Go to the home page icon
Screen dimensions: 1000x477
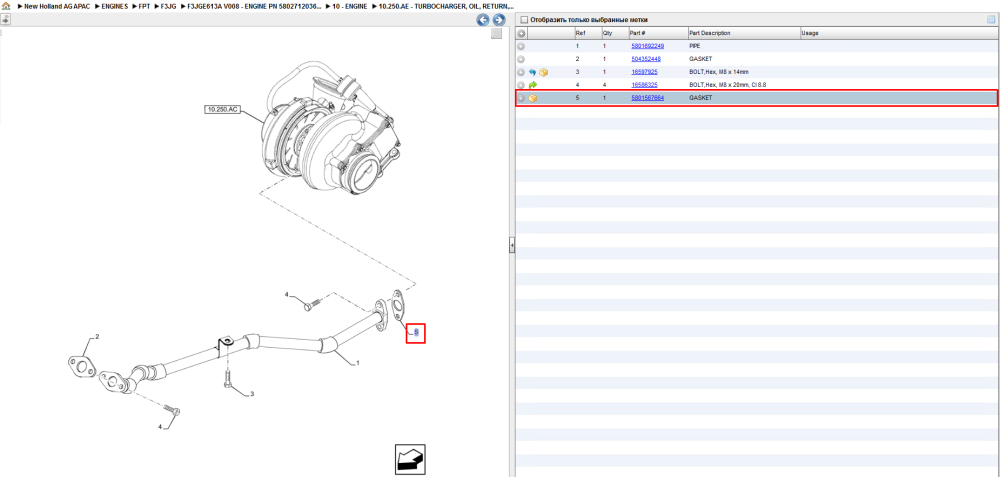click(x=6, y=6)
